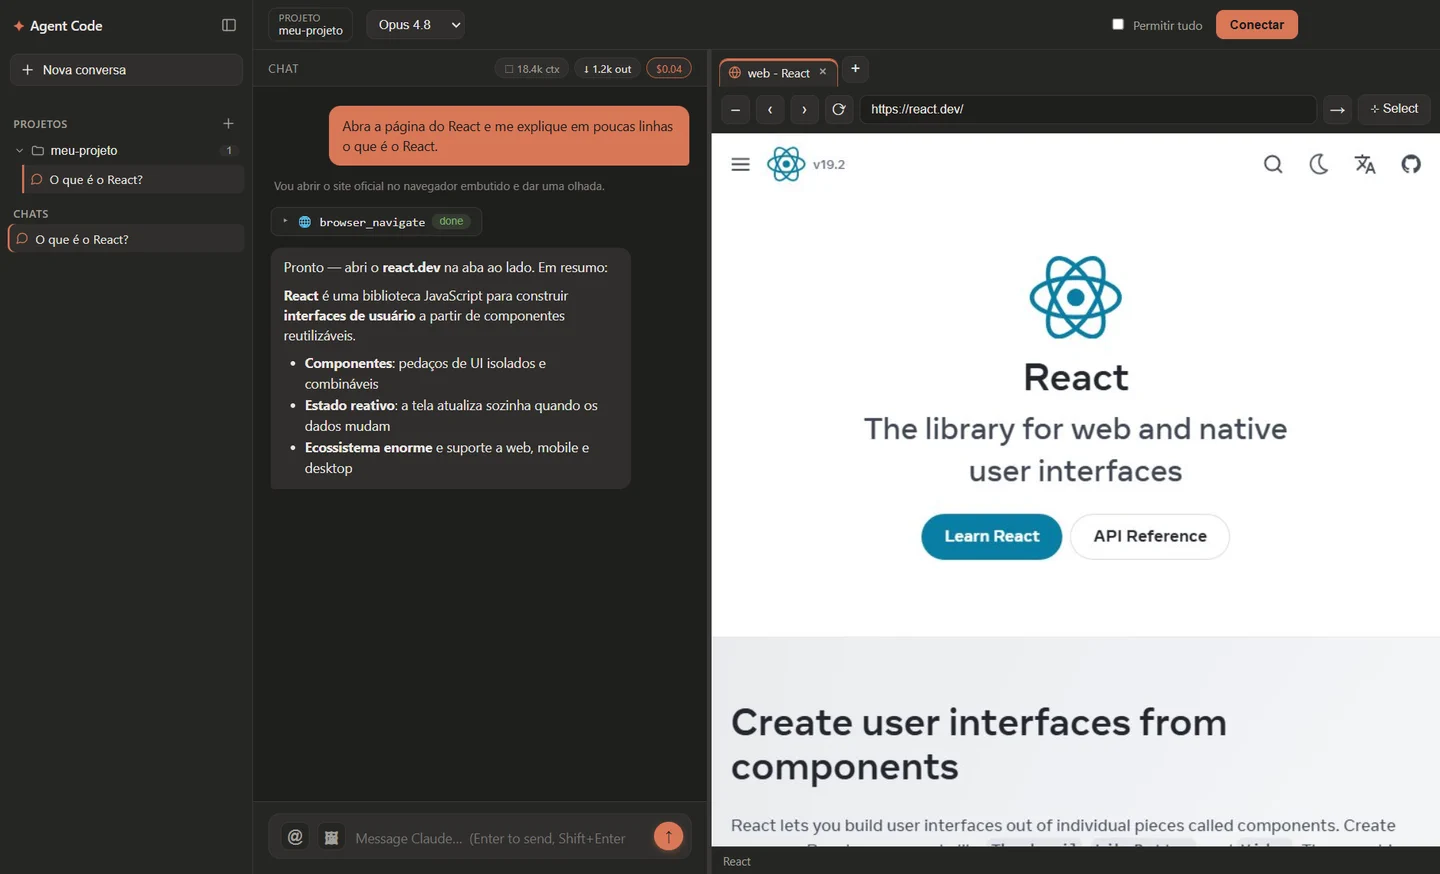Image resolution: width=1440 pixels, height=874 pixels.
Task: Activate the Select element picker button
Action: click(1394, 109)
